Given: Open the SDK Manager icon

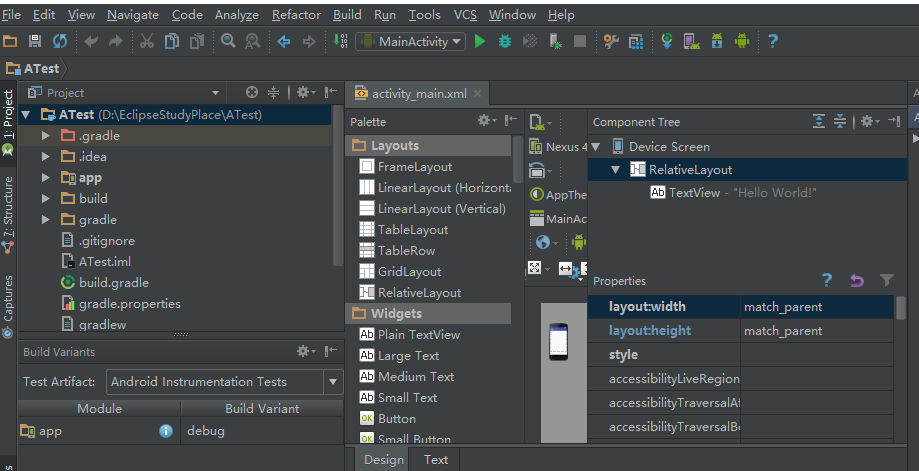Looking at the screenshot, I should click(717, 41).
